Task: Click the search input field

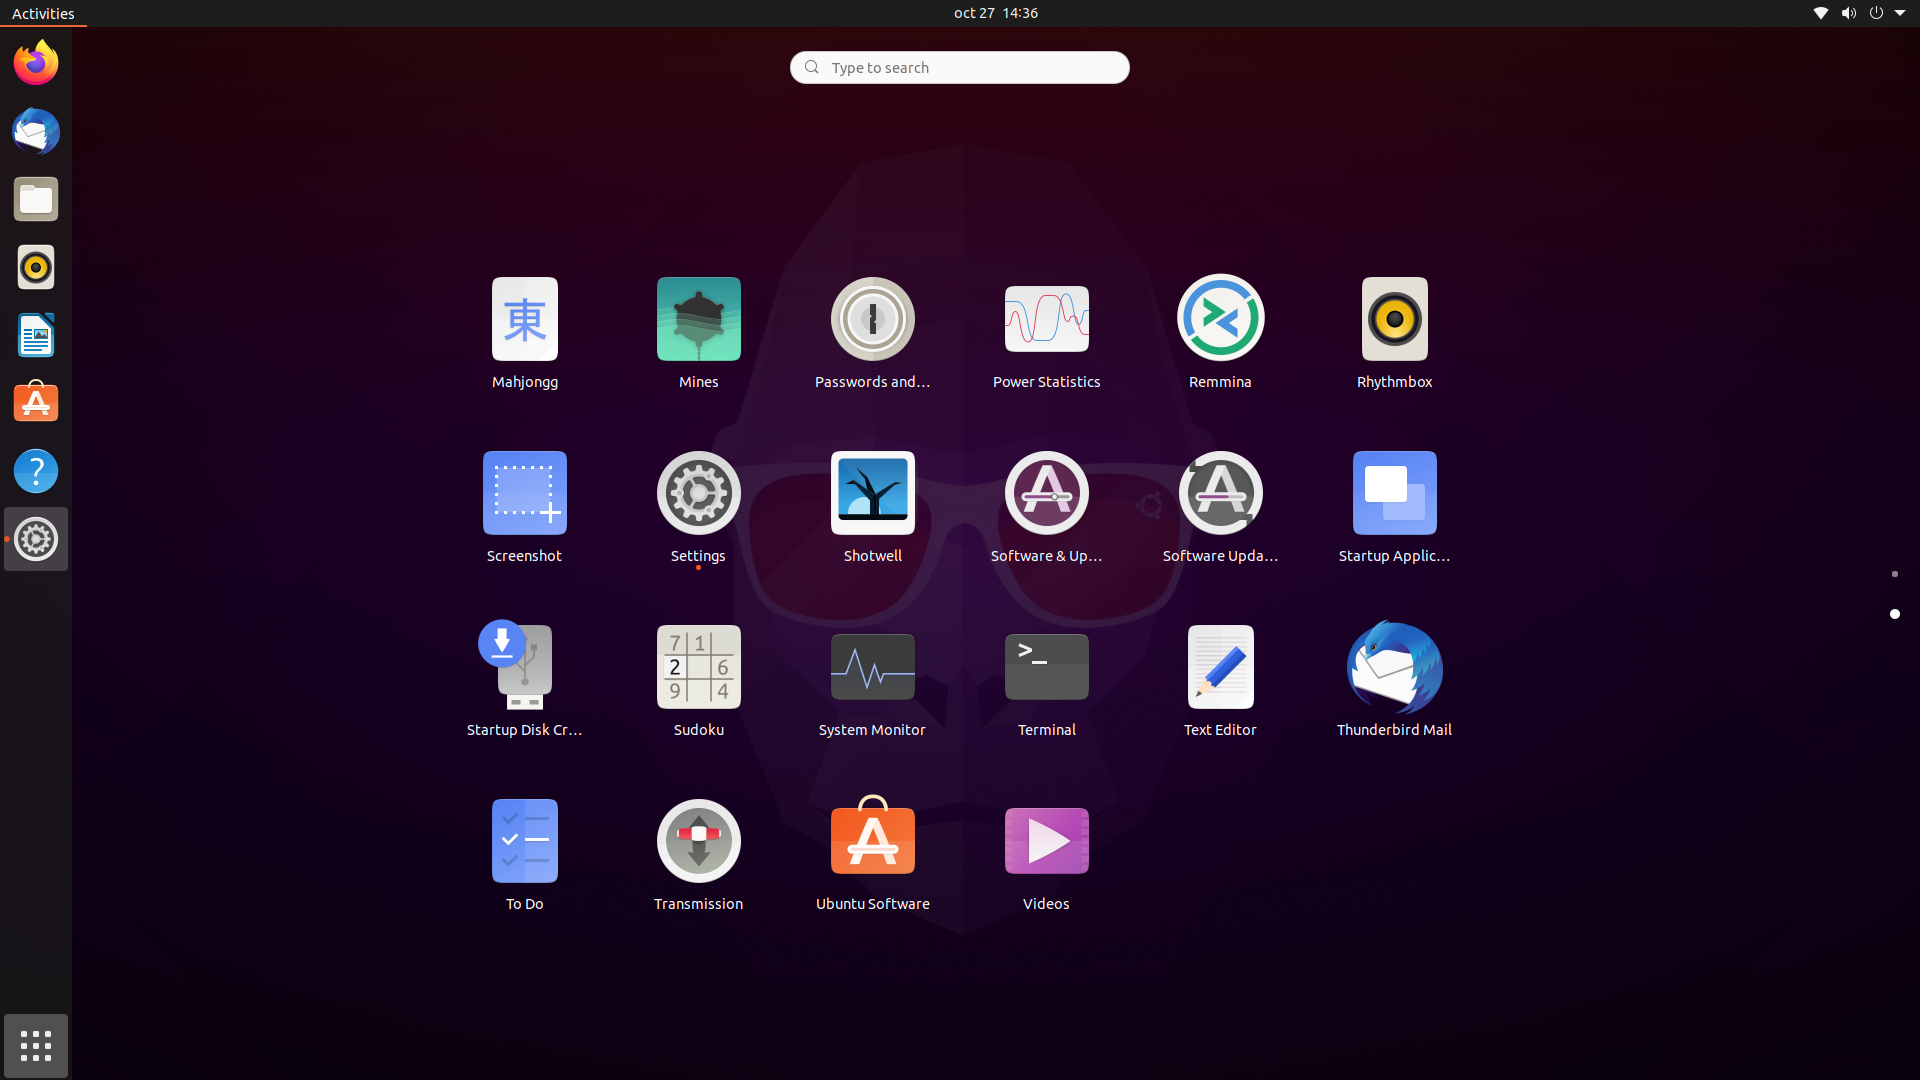Action: click(960, 67)
